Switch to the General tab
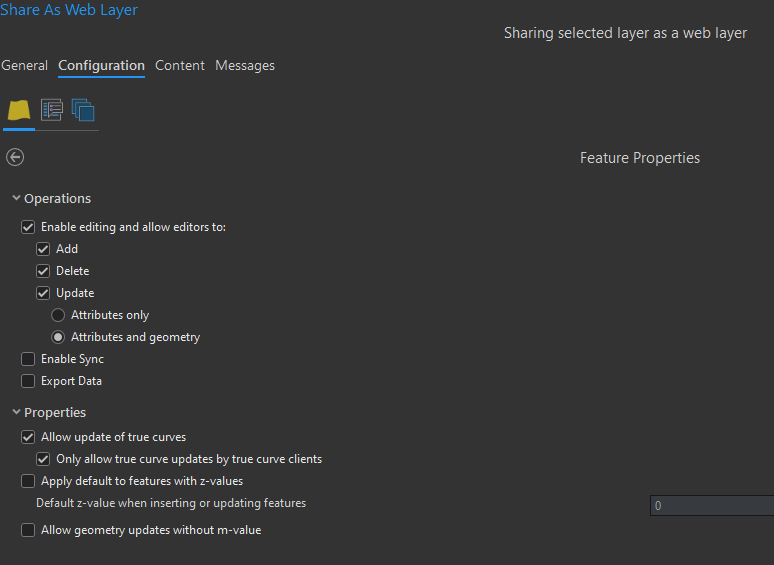Image resolution: width=774 pixels, height=565 pixels. tap(24, 65)
